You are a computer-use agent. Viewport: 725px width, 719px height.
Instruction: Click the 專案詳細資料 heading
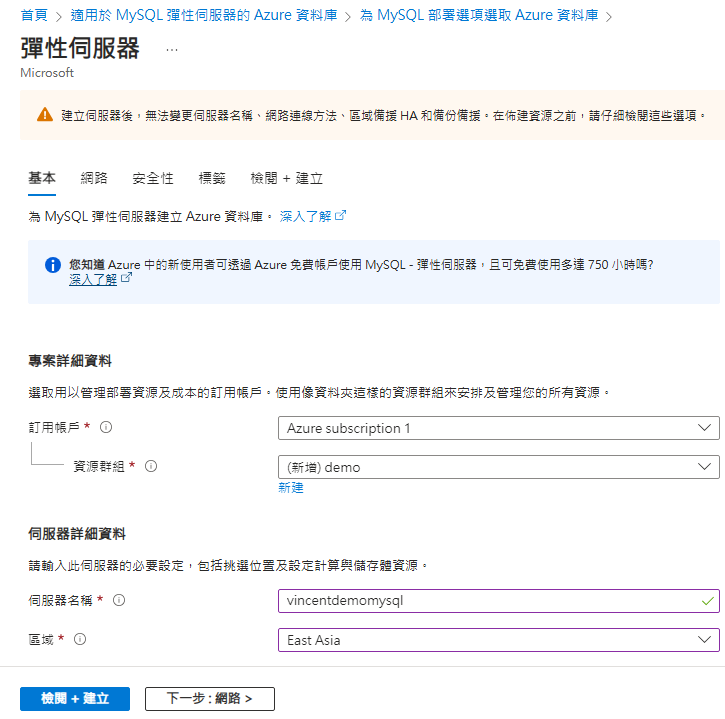pos(70,361)
